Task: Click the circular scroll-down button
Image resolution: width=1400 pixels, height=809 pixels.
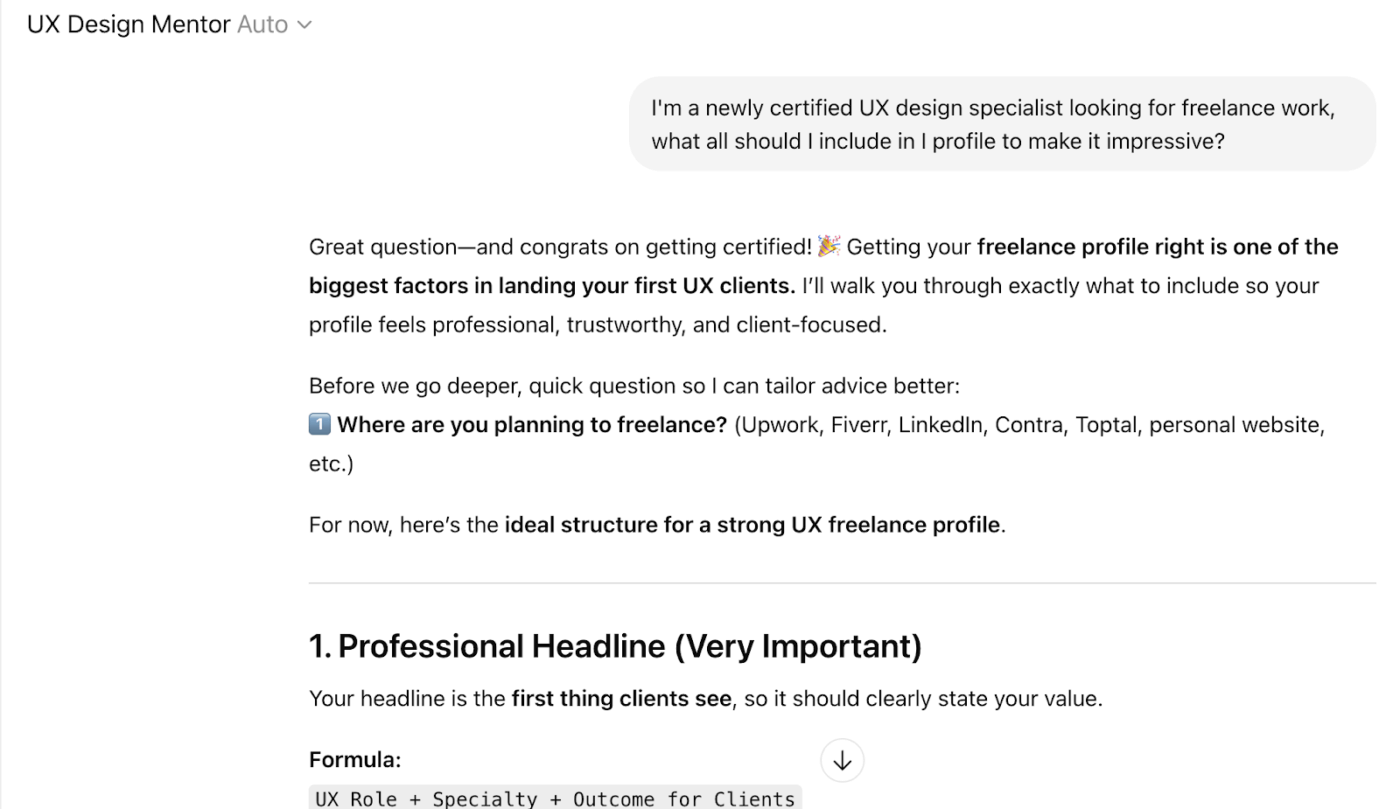Action: click(x=842, y=760)
